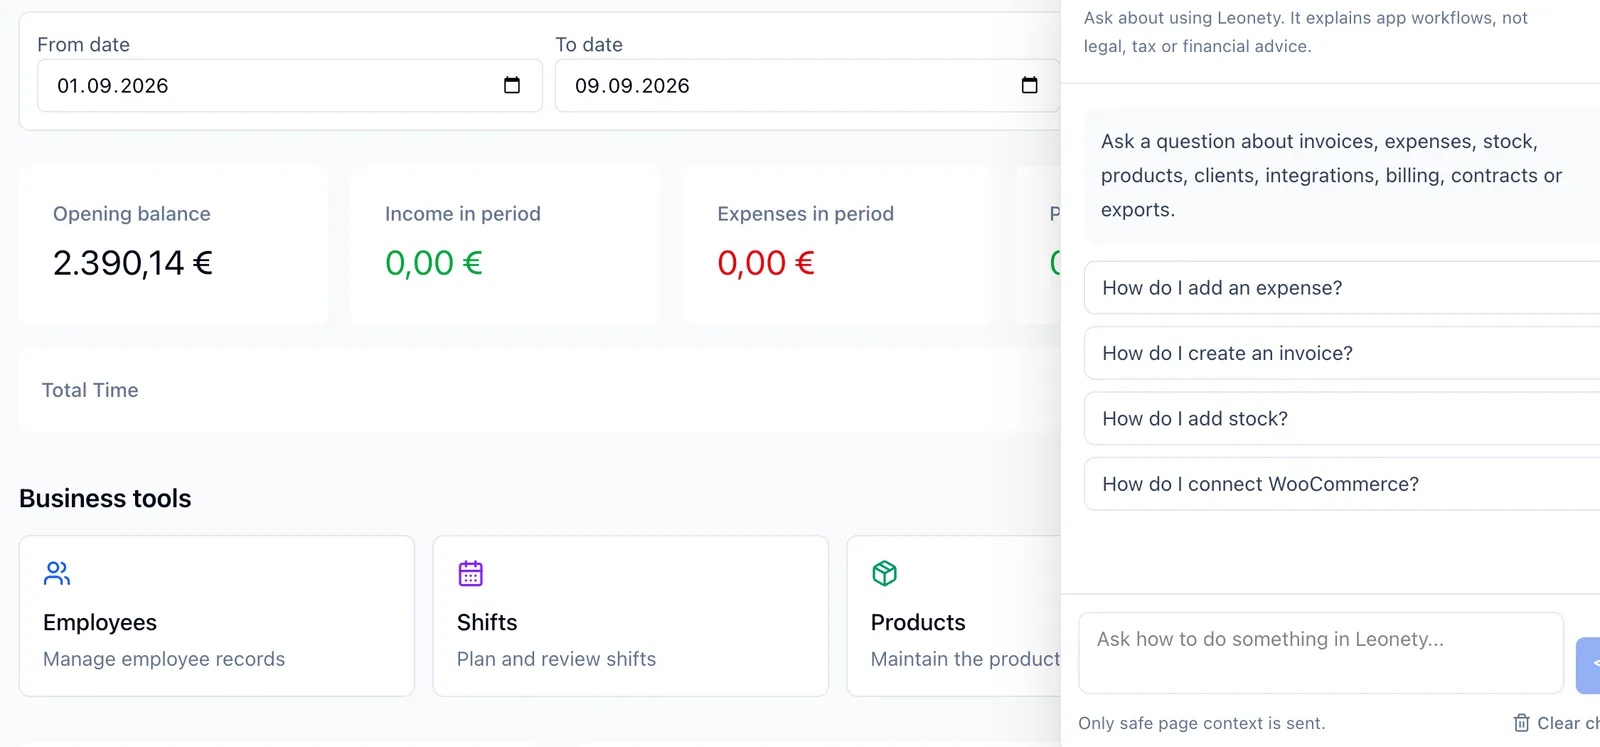This screenshot has width=1600, height=747.
Task: Click the Income in period 0,00 € value
Action: coord(434,263)
